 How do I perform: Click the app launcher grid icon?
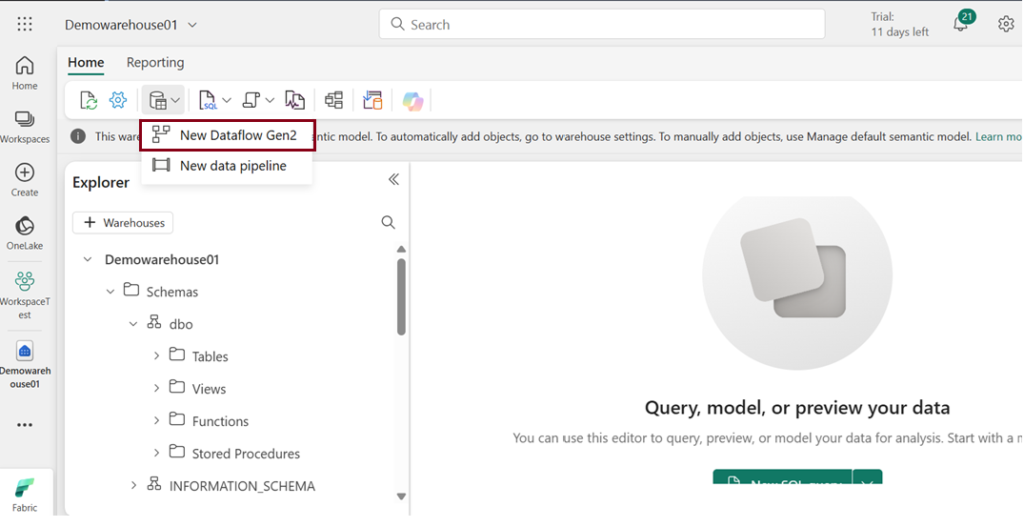click(x=24, y=24)
